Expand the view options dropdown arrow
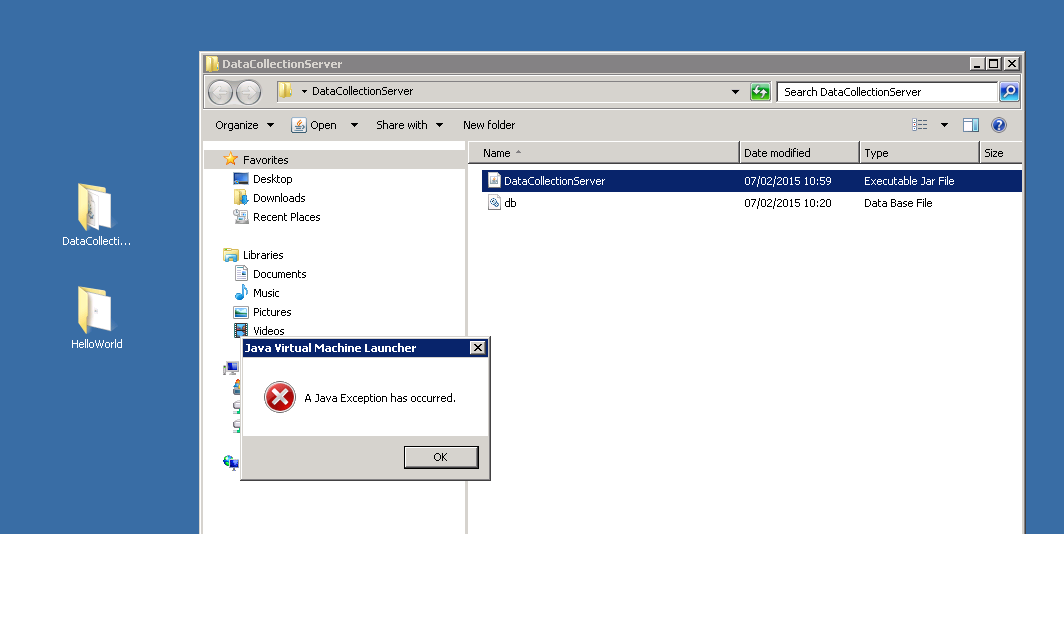The image size is (1064, 633). [944, 125]
